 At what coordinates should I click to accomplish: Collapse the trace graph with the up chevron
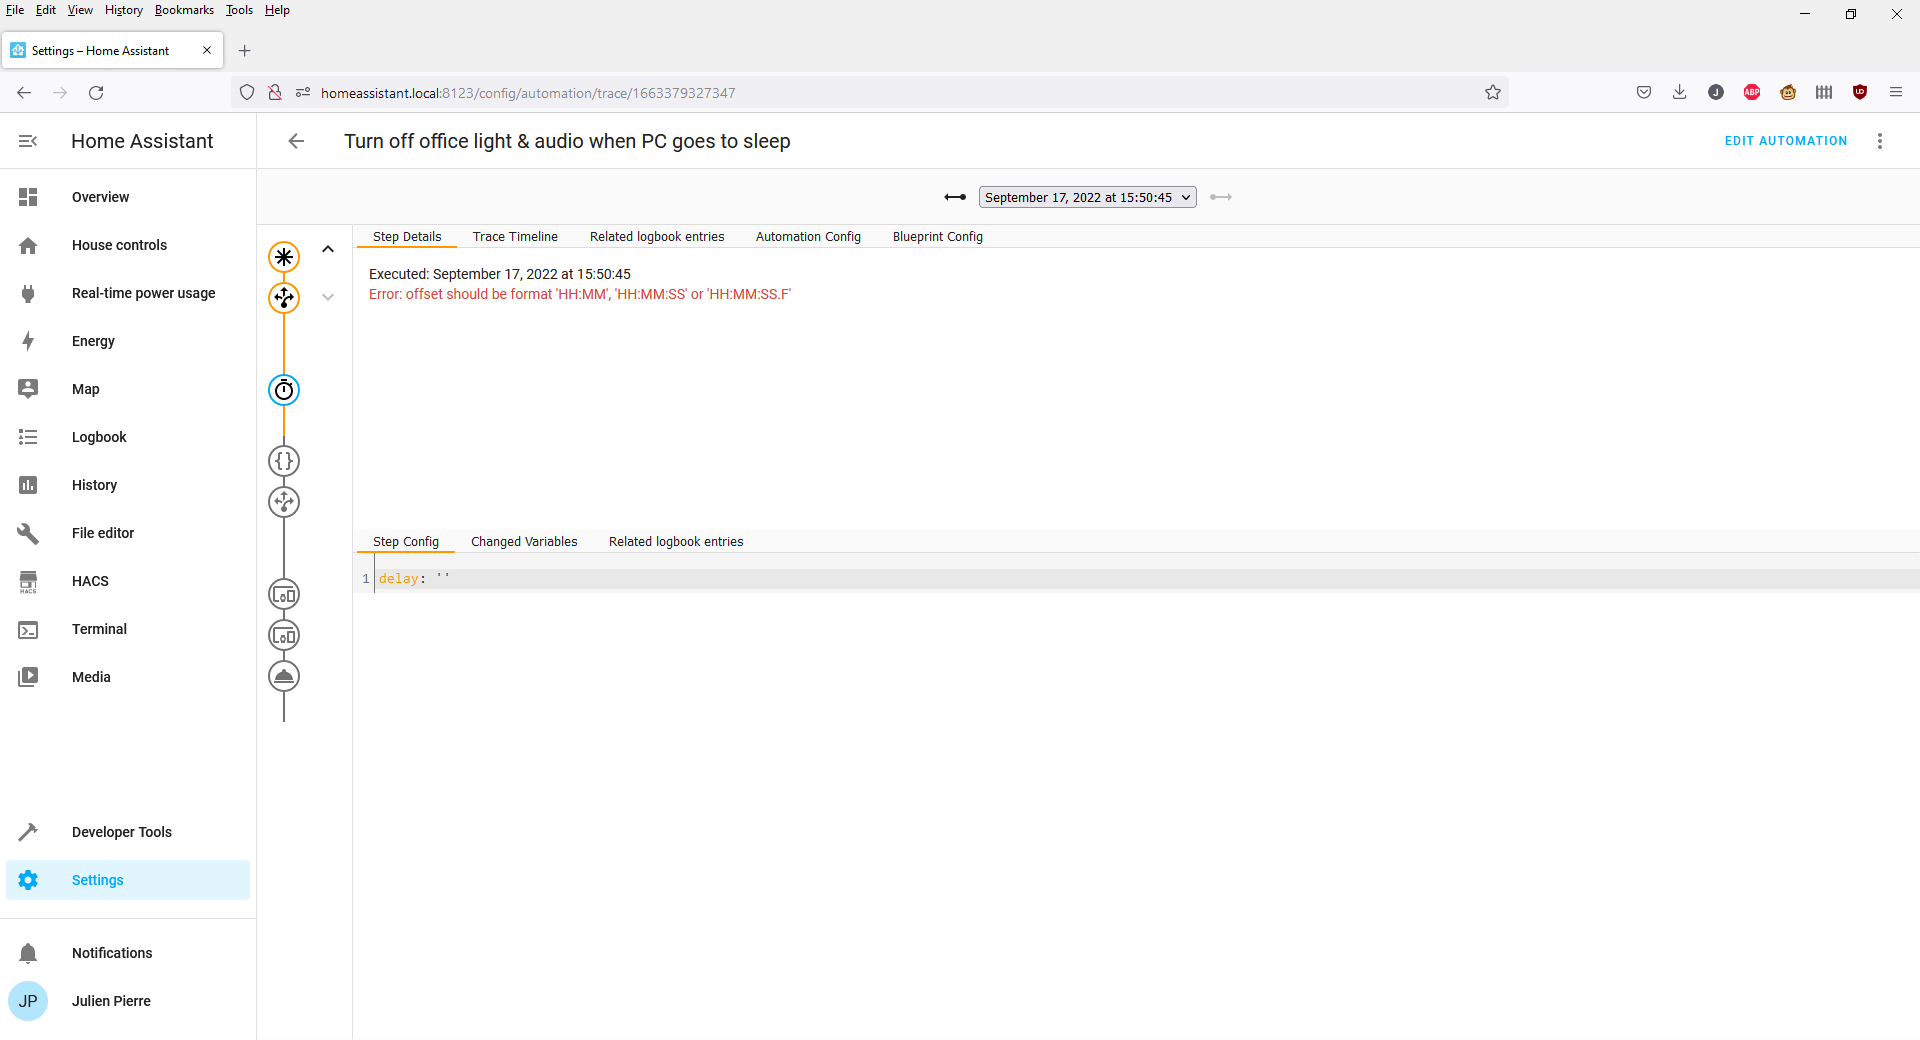328,249
